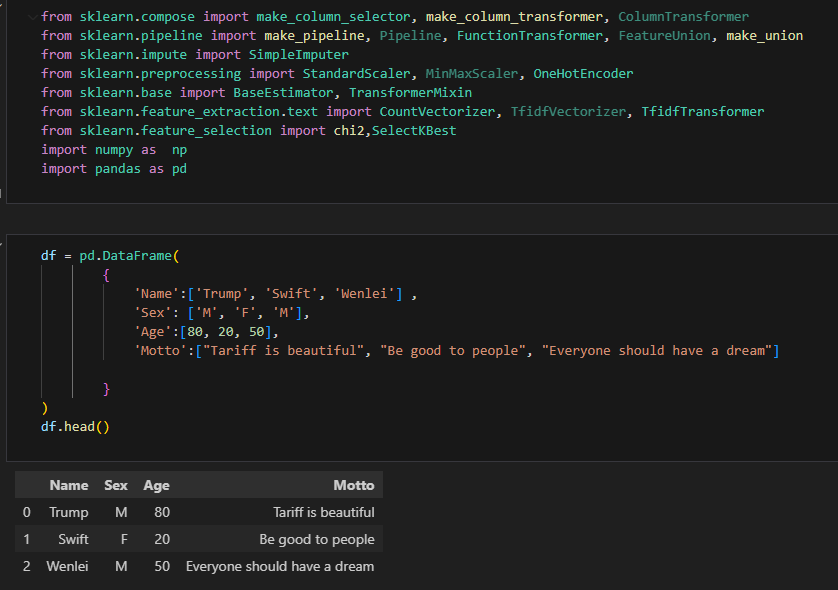This screenshot has height=590, width=838.
Task: Click the Wenlei cell in the output table
Action: [x=67, y=566]
